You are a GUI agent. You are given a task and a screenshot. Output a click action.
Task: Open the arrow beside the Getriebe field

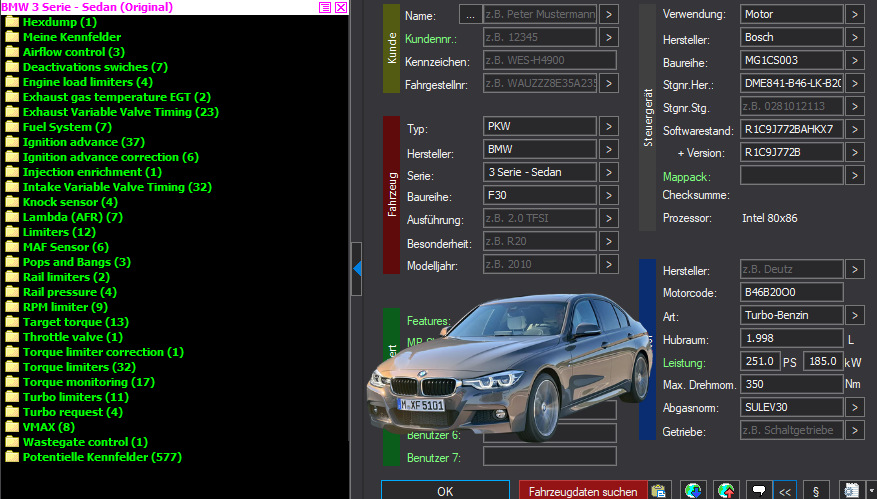pos(855,430)
